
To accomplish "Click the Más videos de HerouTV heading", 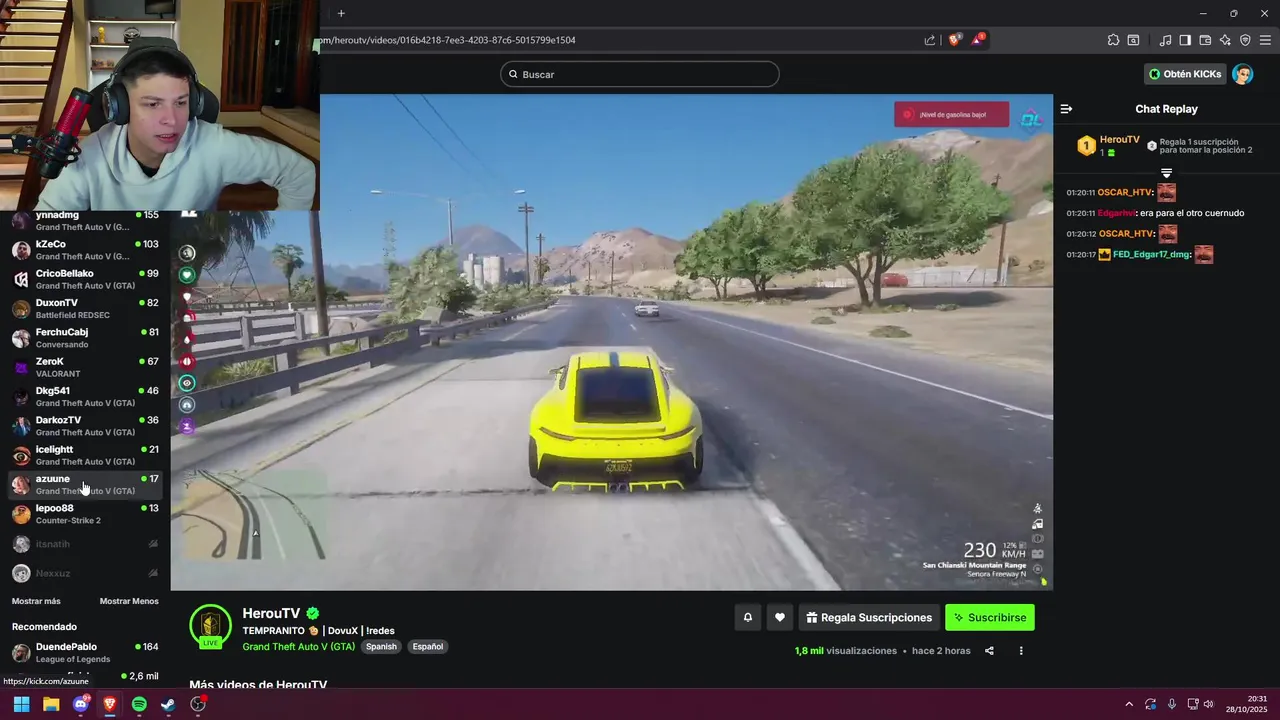I will 258,685.
